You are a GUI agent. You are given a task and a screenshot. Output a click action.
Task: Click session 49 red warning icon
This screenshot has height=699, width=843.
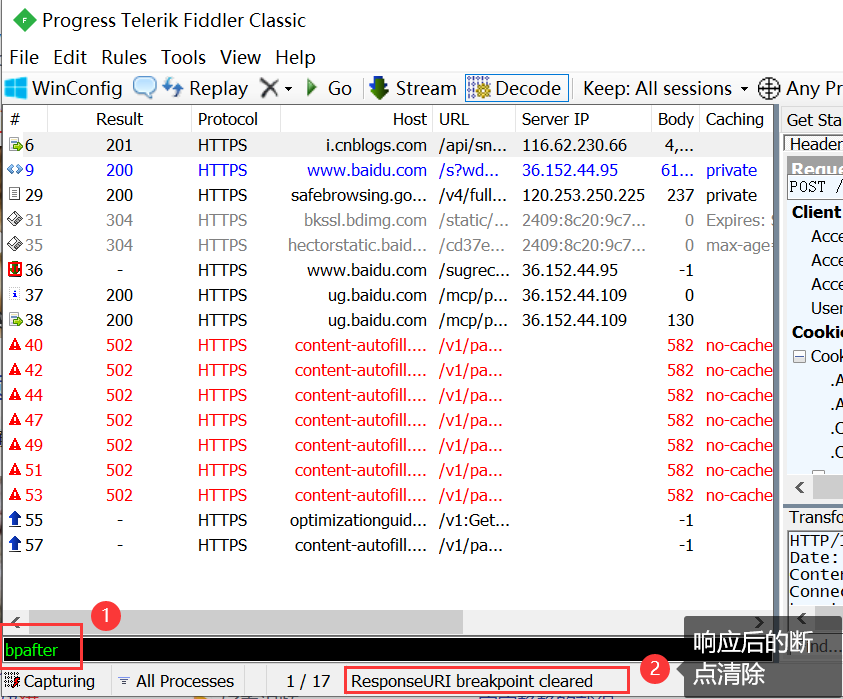15,444
